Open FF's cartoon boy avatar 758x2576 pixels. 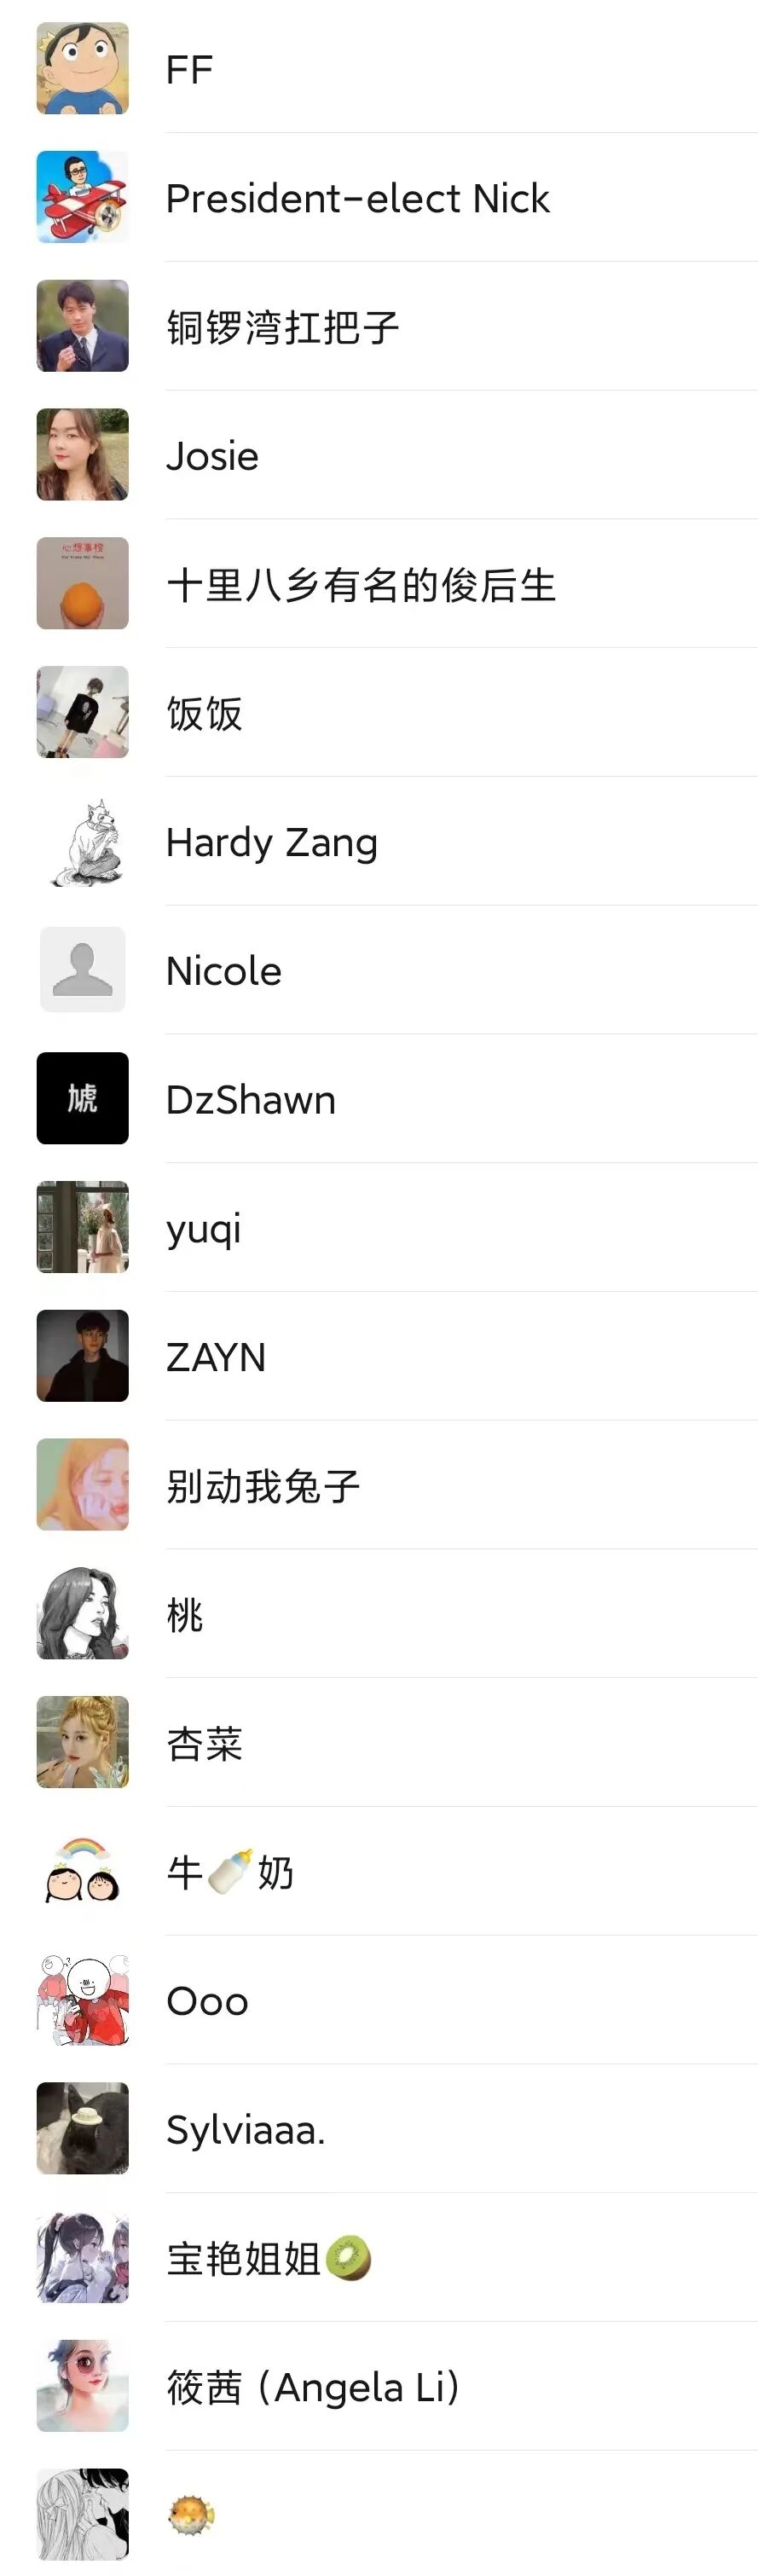pyautogui.click(x=82, y=69)
